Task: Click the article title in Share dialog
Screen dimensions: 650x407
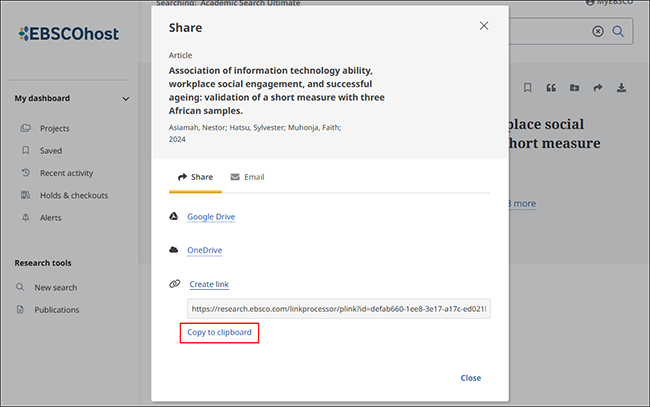Action: (x=276, y=90)
